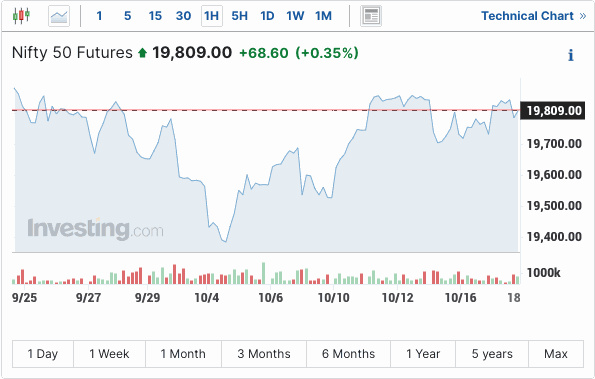Open the Technical Chart link

(x=534, y=16)
